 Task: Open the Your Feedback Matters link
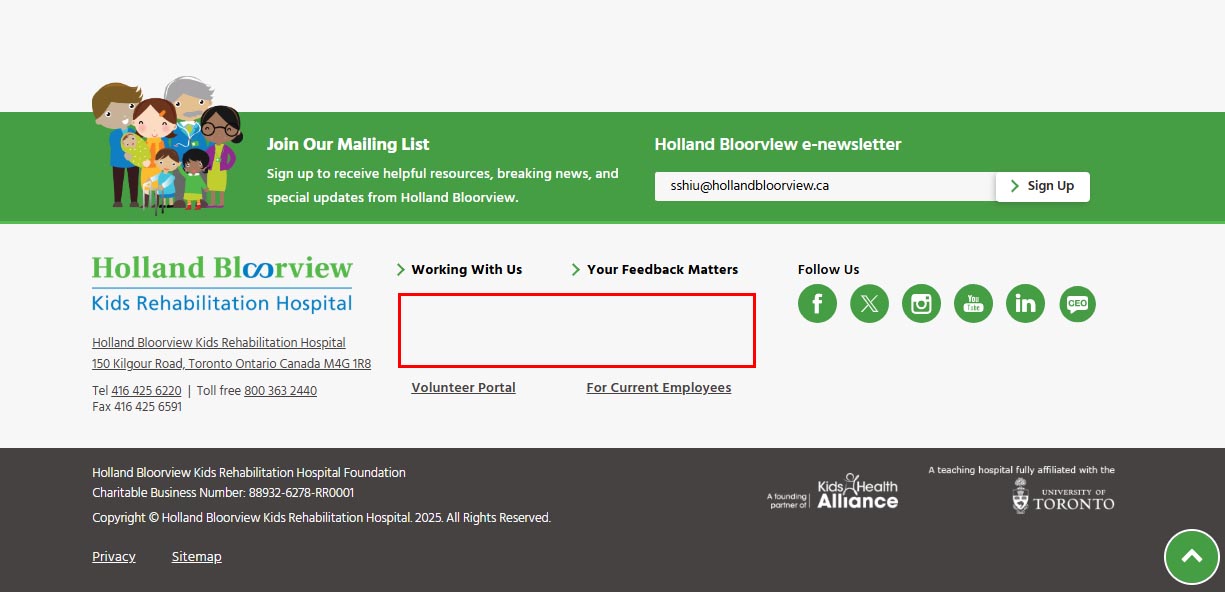662,270
